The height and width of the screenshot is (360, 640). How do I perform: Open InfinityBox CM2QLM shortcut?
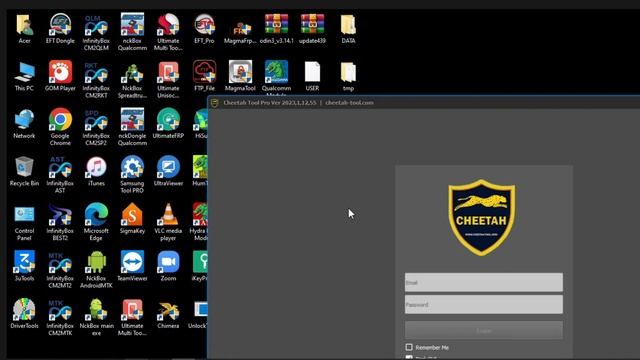coord(96,25)
